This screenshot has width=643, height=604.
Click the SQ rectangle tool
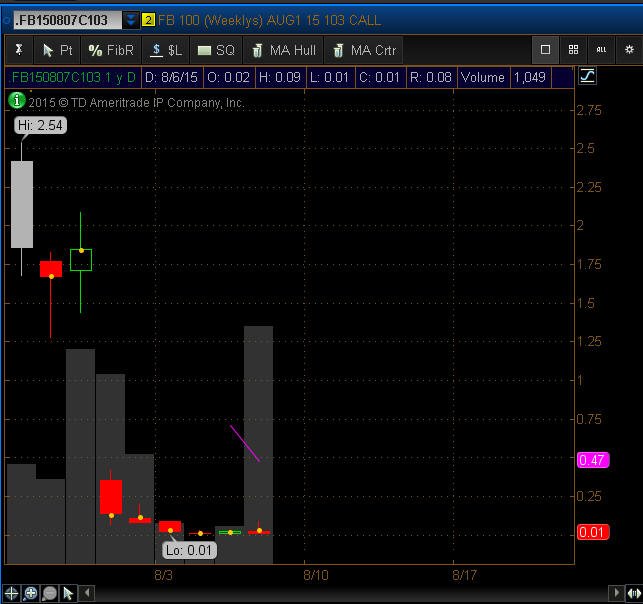[217, 50]
